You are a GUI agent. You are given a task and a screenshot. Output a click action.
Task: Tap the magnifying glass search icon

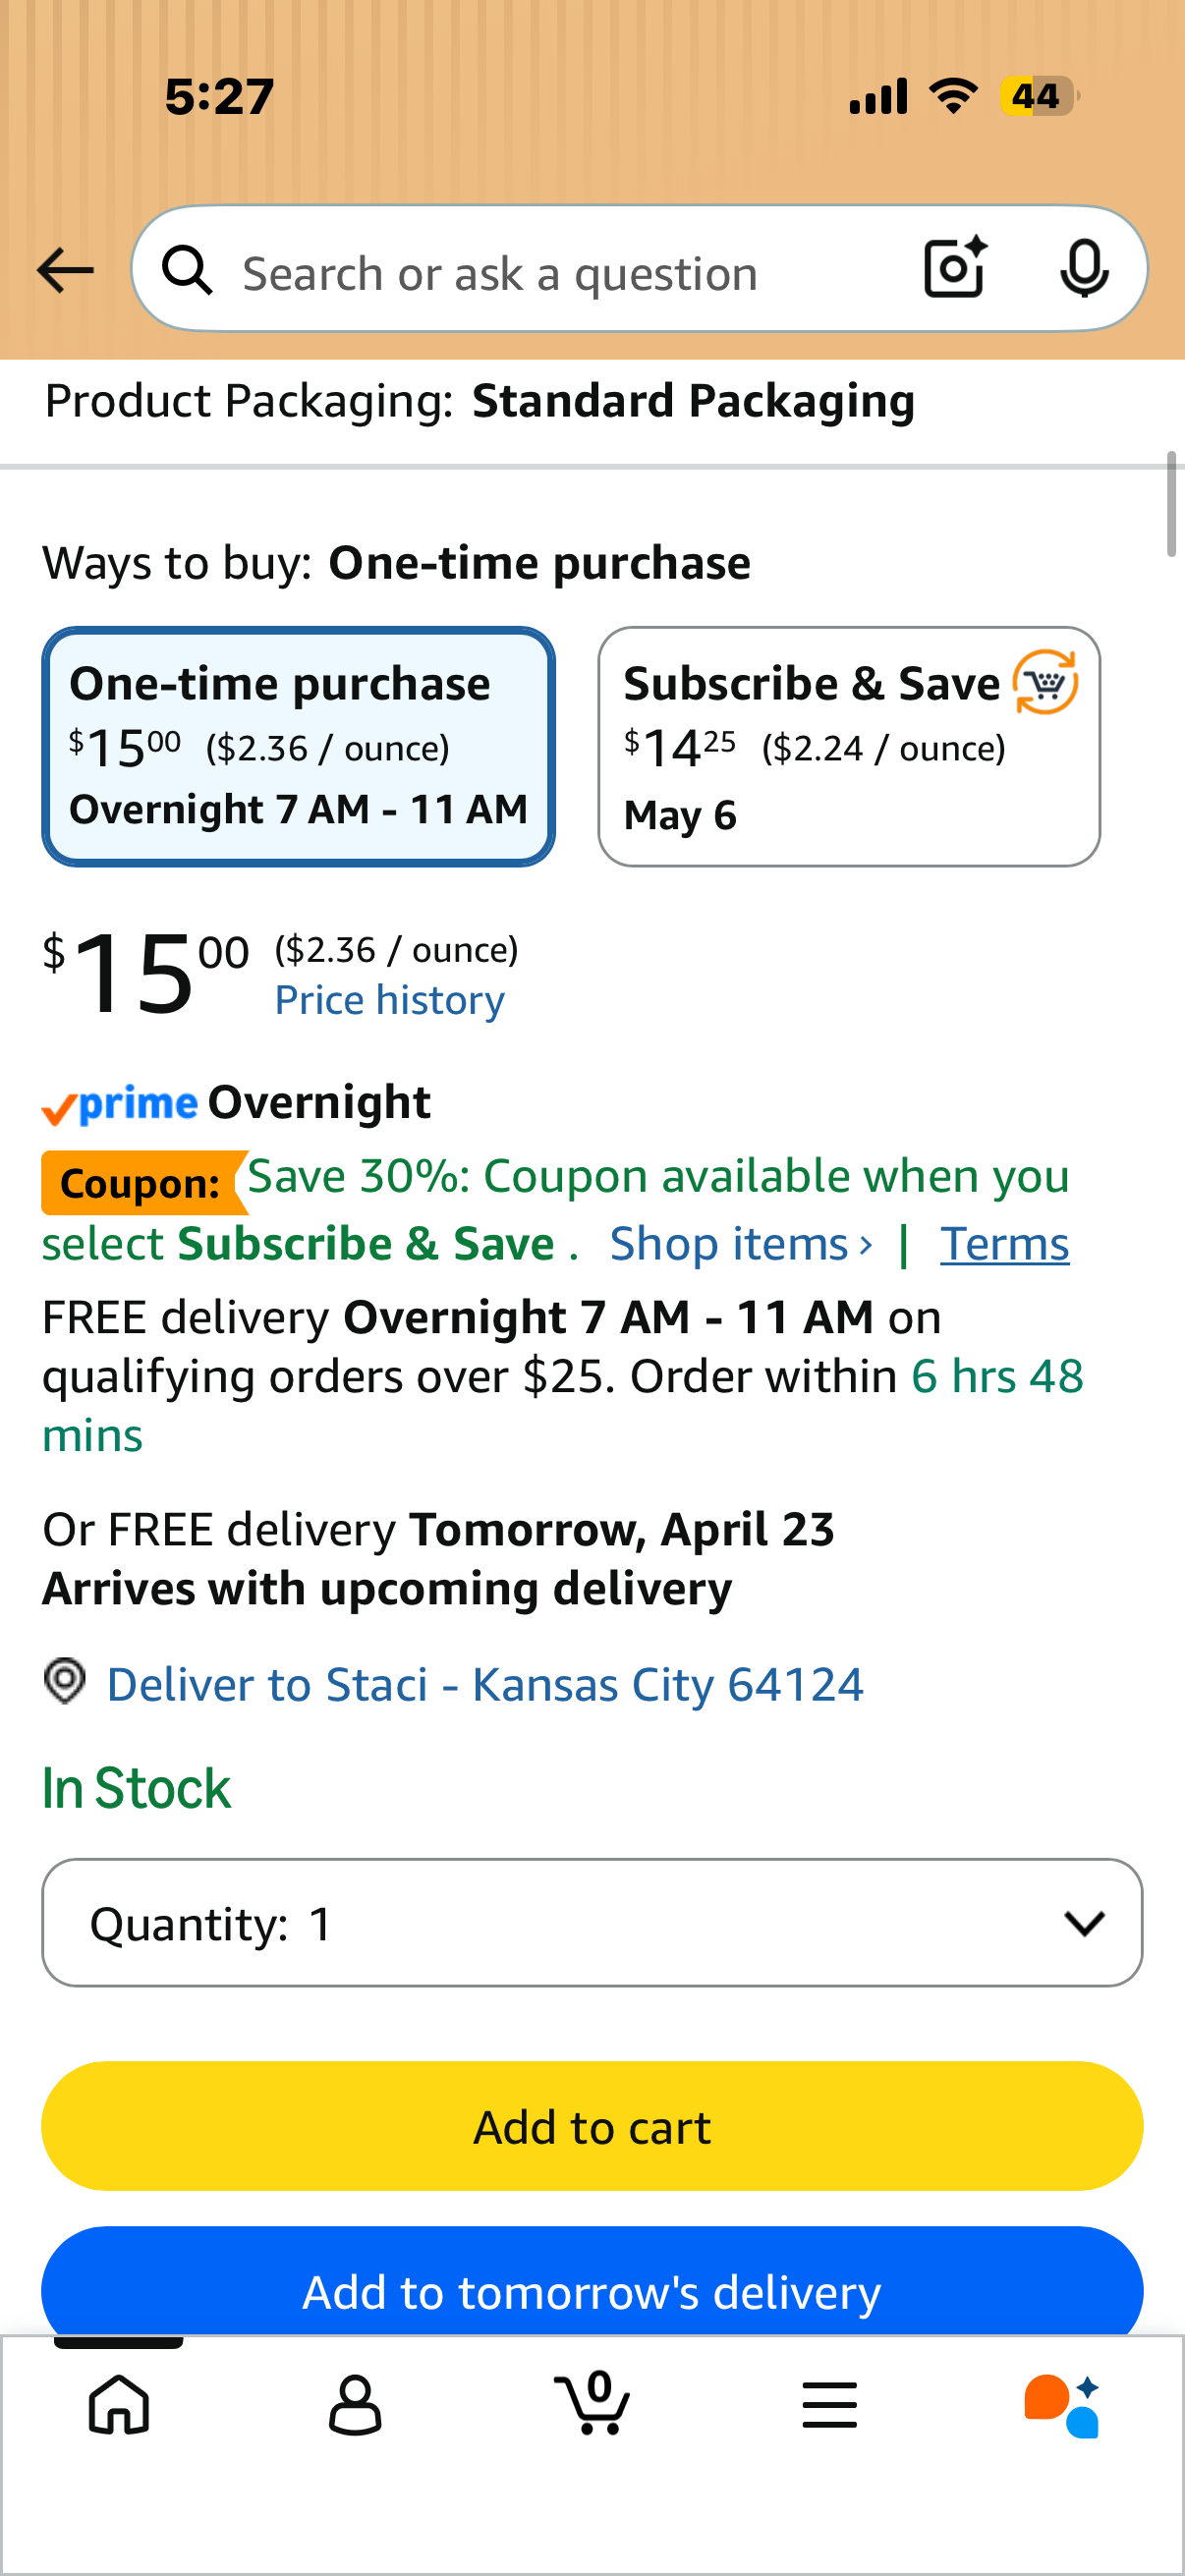pos(187,270)
